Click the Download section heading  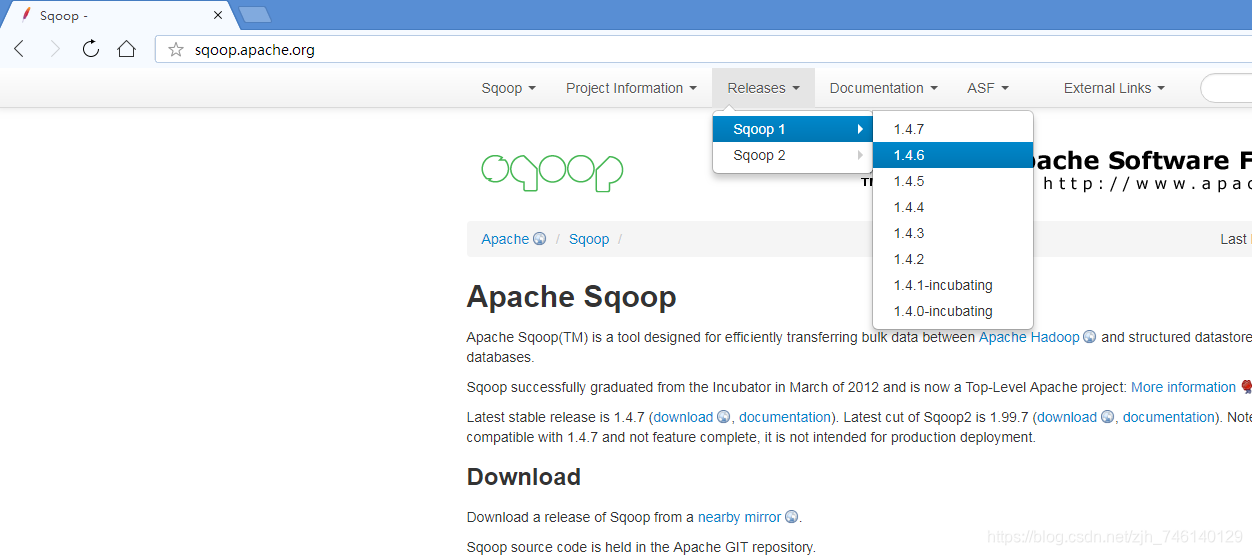pyautogui.click(x=524, y=477)
